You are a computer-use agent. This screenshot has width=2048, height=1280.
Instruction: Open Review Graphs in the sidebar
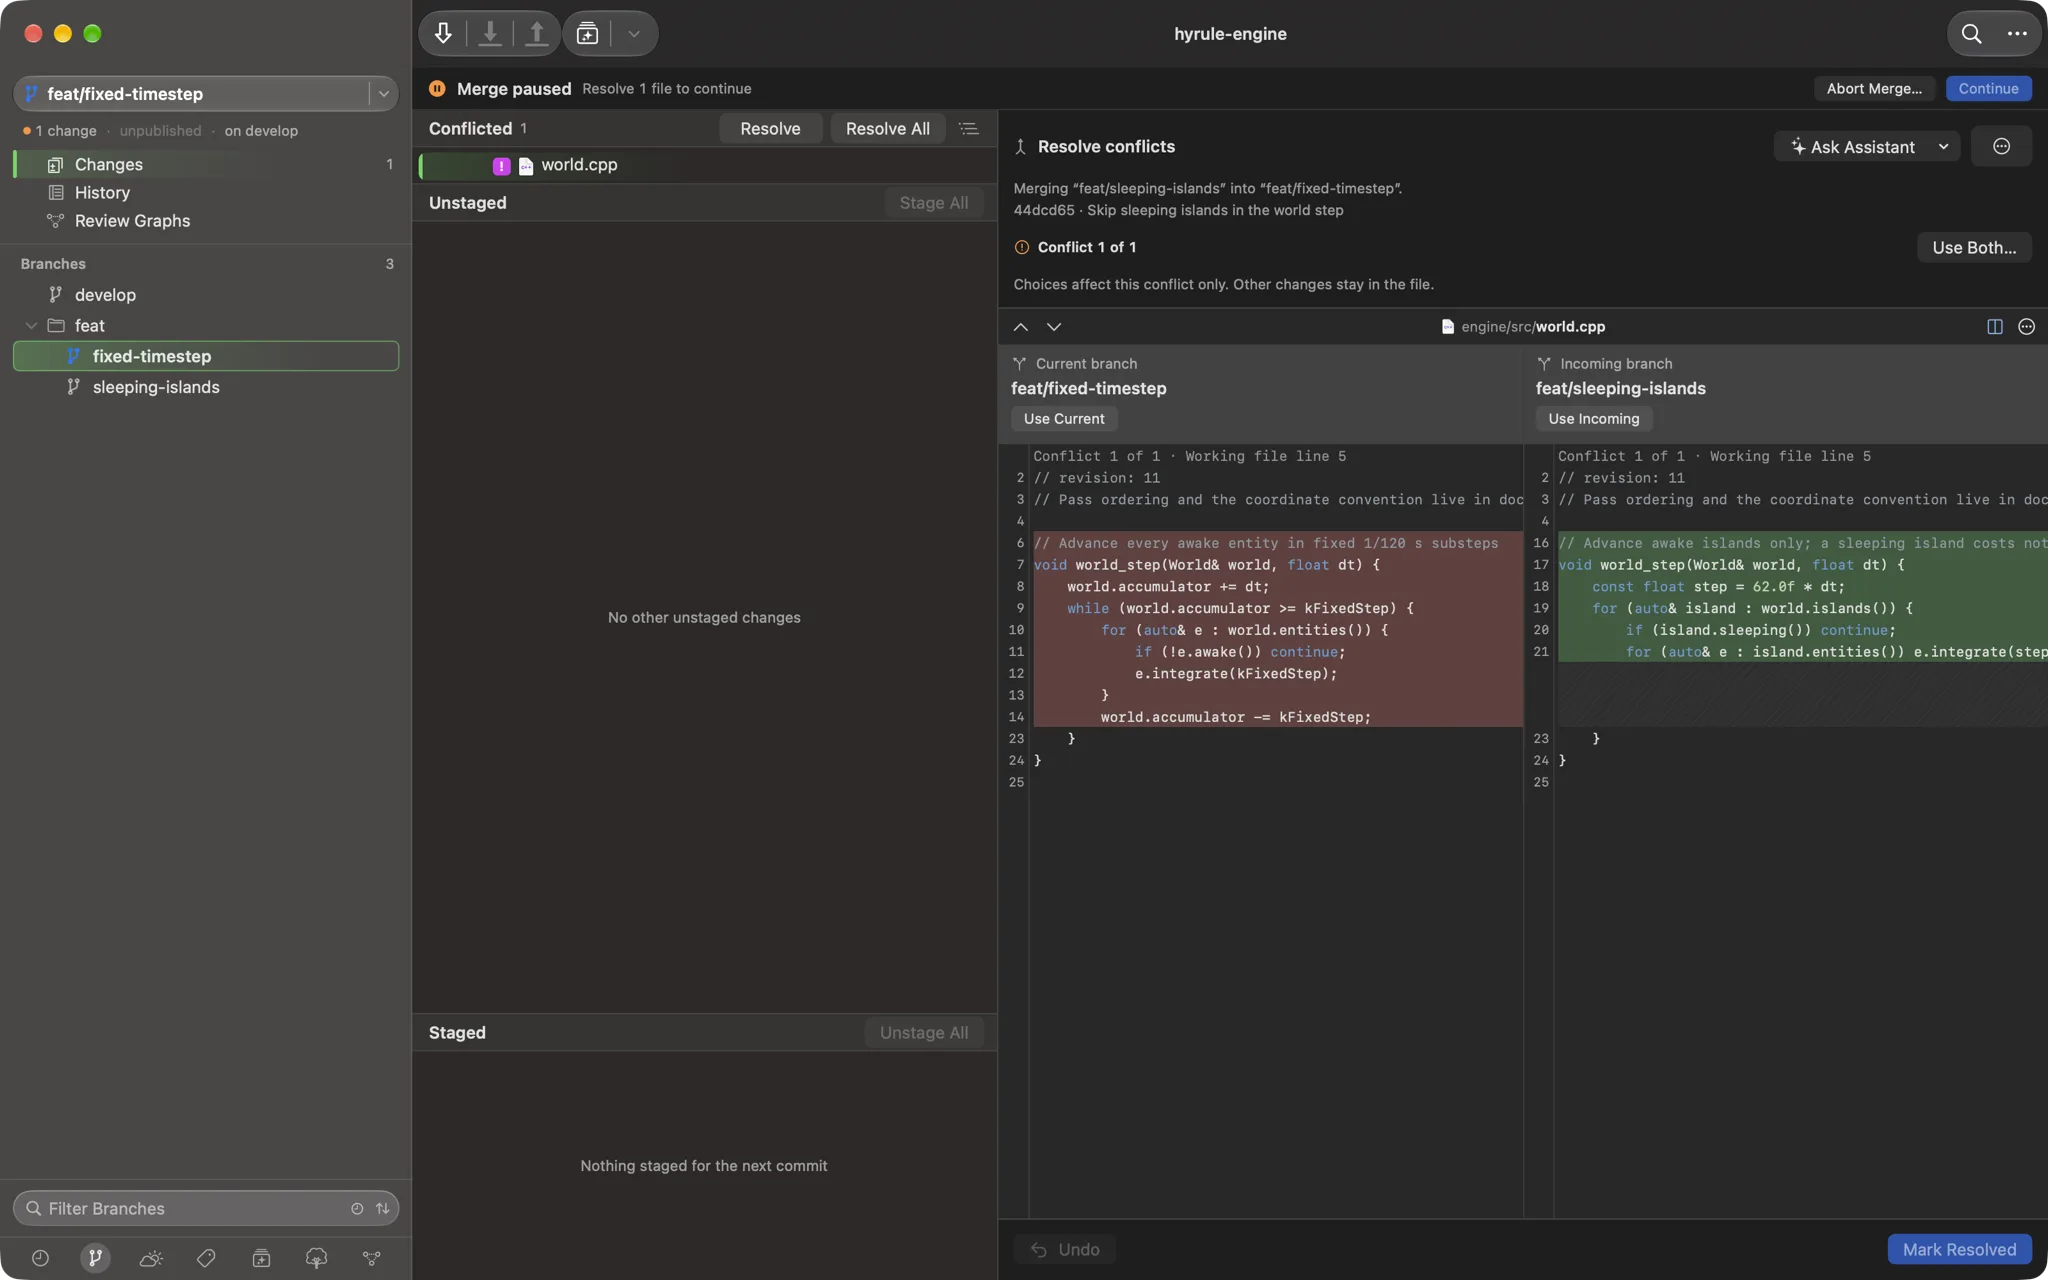(205, 220)
